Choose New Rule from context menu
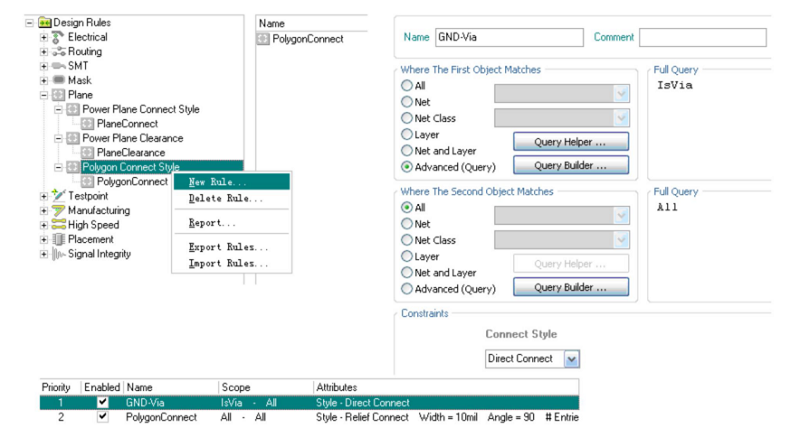Viewport: 800px width, 428px height. click(217, 183)
